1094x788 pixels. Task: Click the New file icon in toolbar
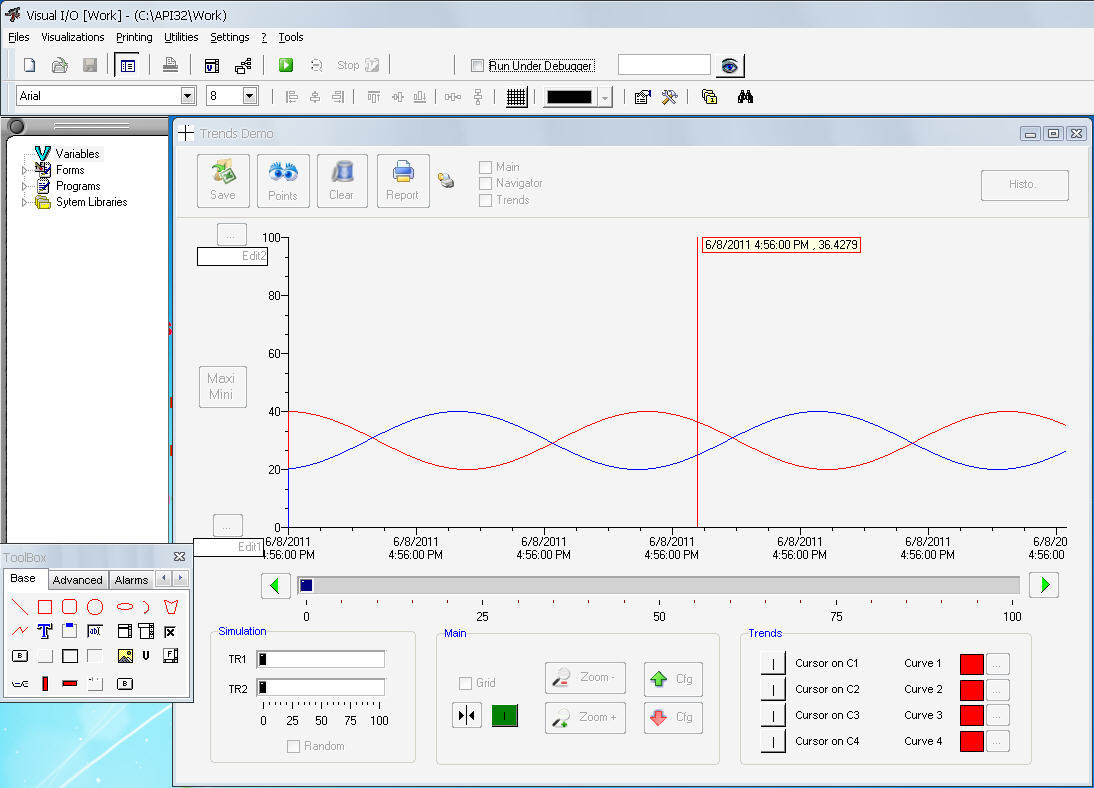pyautogui.click(x=29, y=66)
